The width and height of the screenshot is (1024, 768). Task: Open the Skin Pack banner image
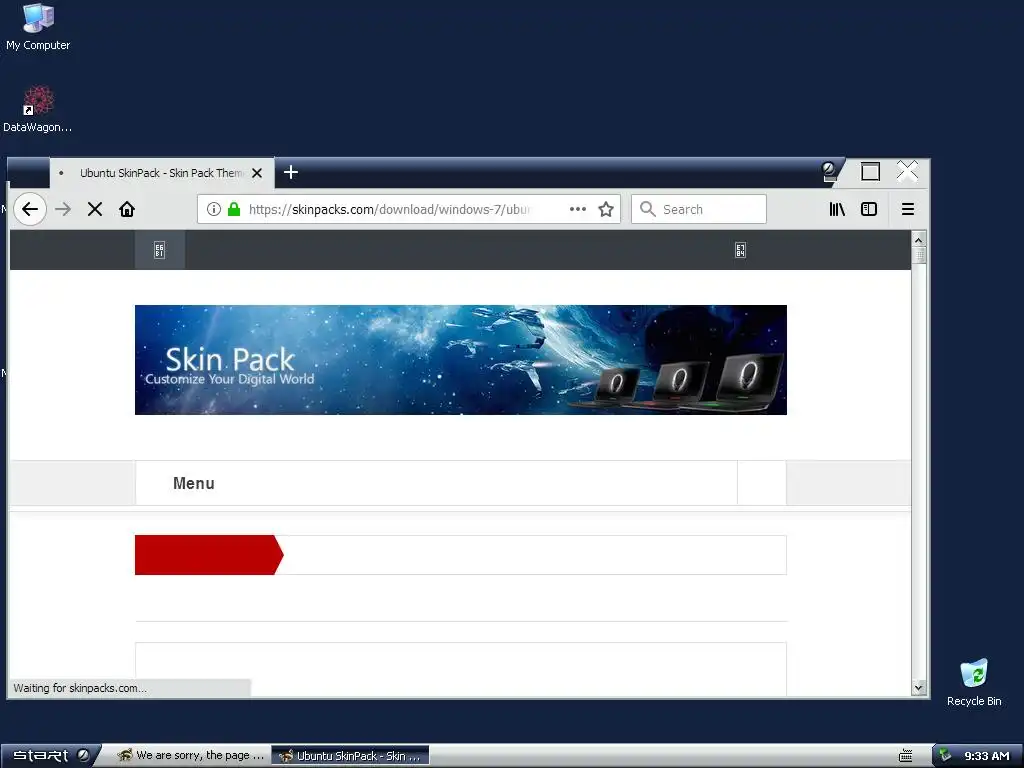point(460,360)
